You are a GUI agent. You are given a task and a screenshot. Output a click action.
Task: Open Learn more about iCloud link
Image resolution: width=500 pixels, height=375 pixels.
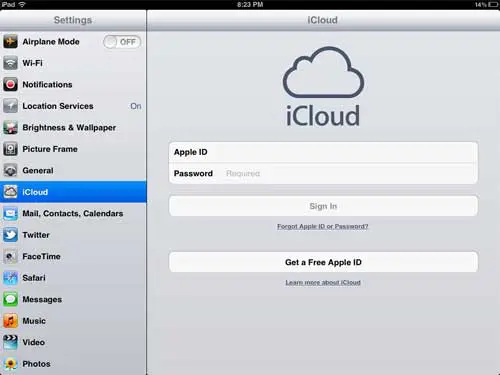tap(323, 283)
